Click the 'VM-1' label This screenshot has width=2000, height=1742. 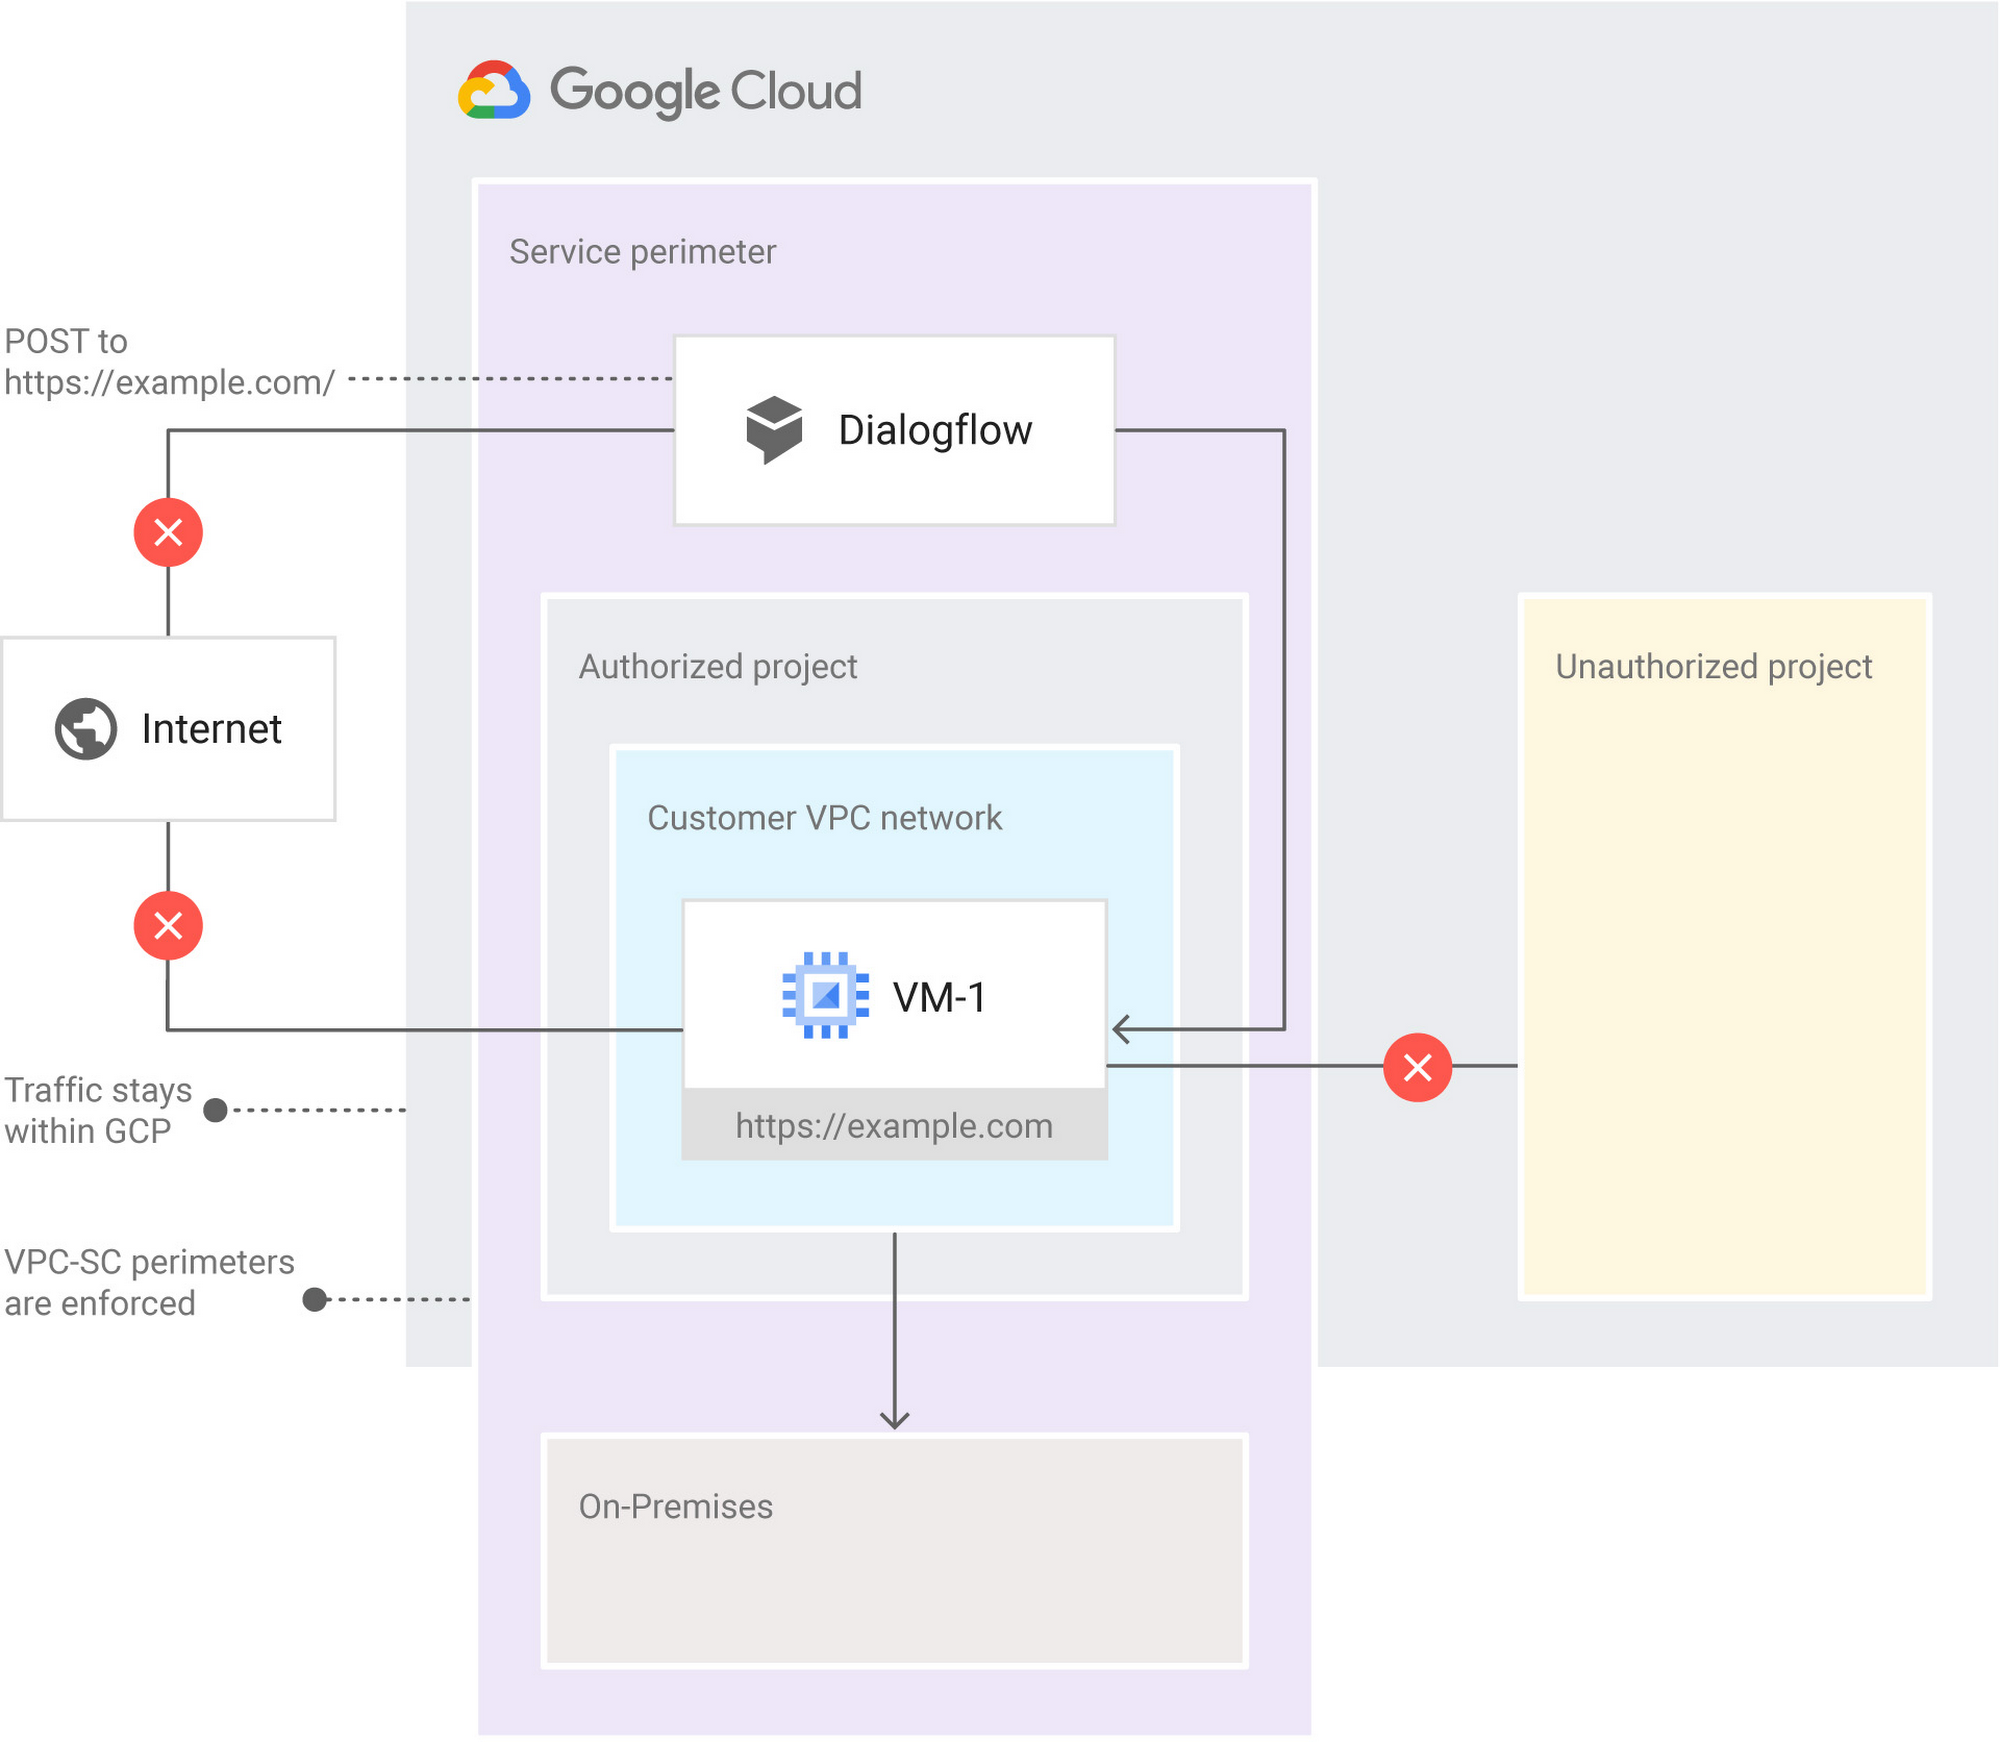tap(940, 997)
